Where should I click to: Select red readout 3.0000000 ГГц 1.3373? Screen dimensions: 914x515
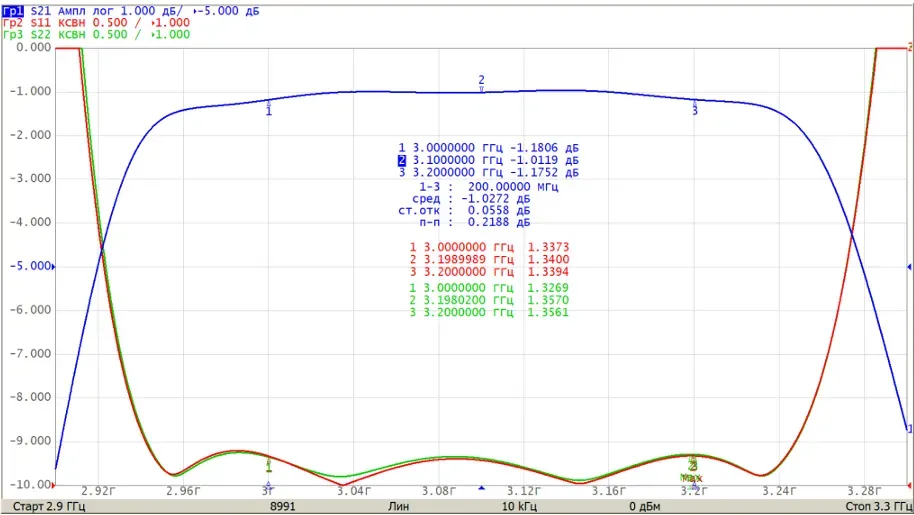[x=489, y=247]
